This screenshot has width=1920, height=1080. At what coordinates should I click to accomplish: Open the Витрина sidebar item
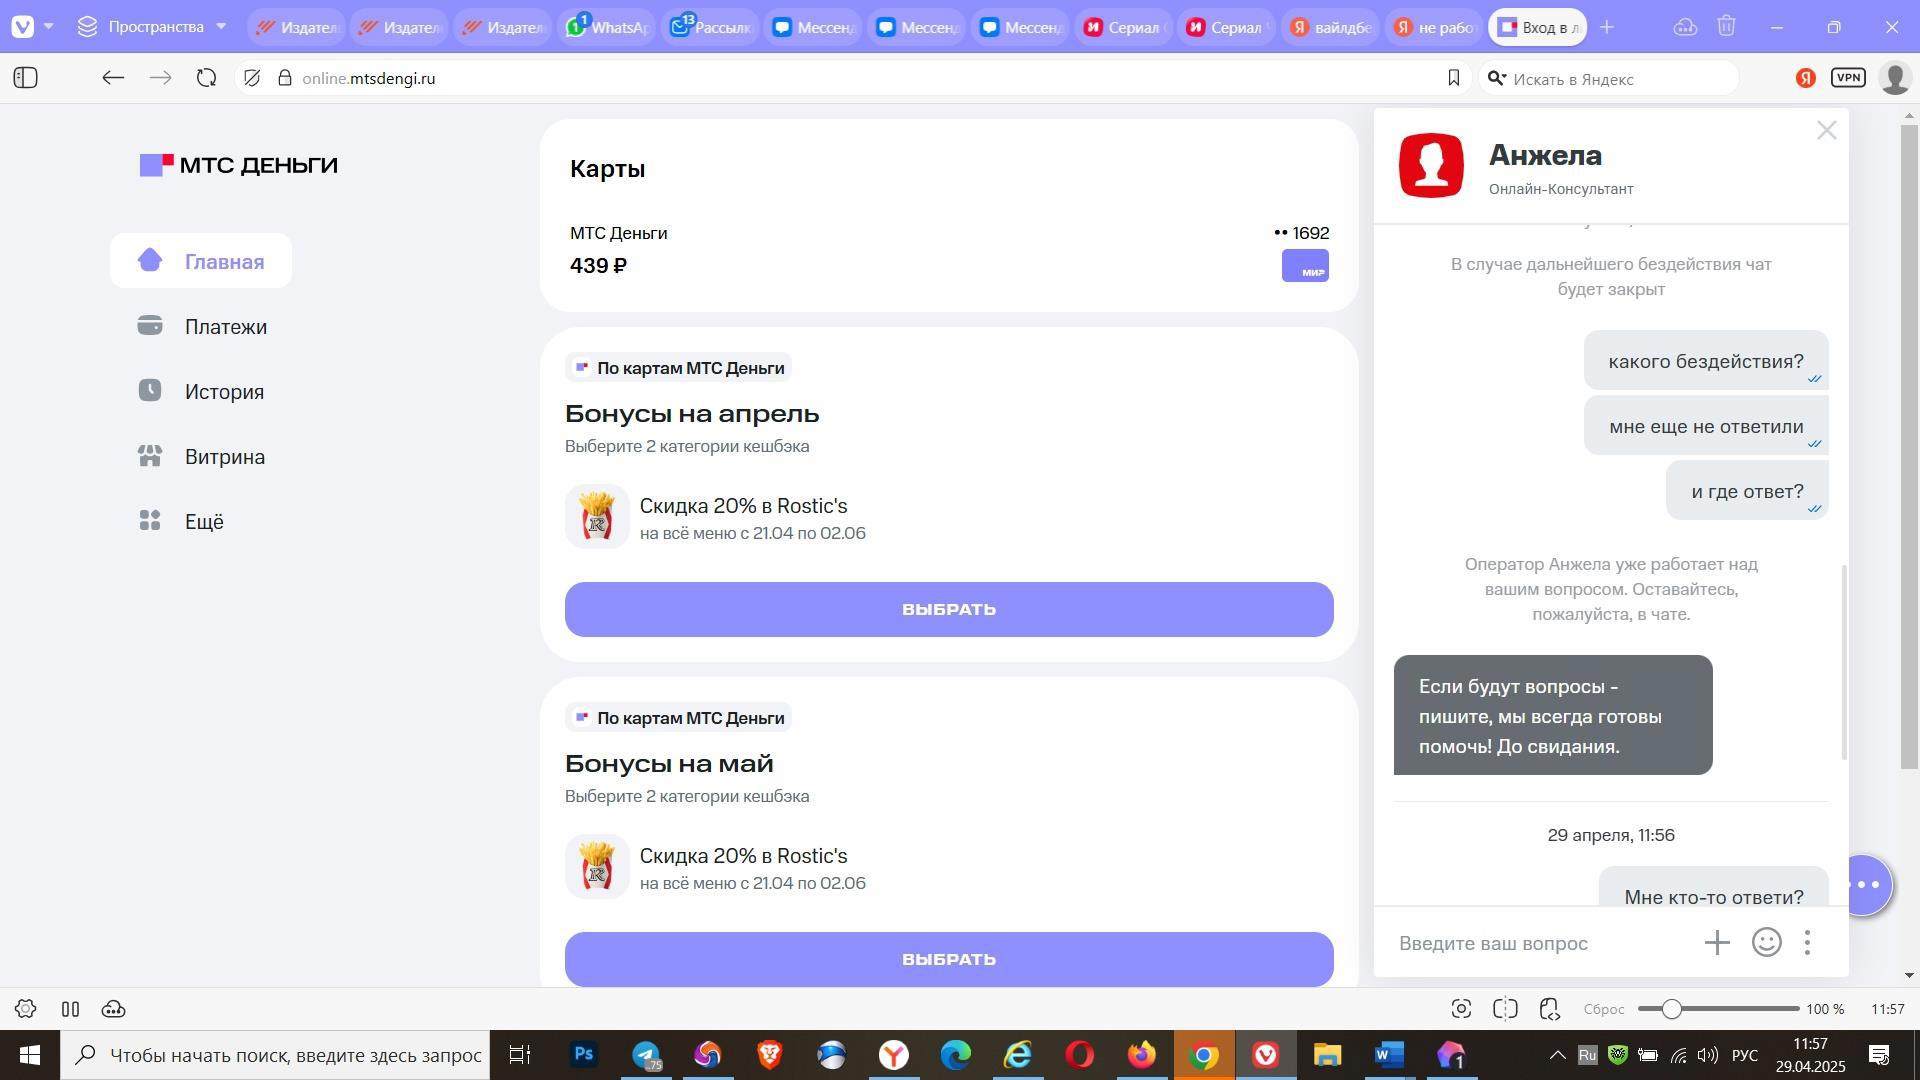pos(224,457)
